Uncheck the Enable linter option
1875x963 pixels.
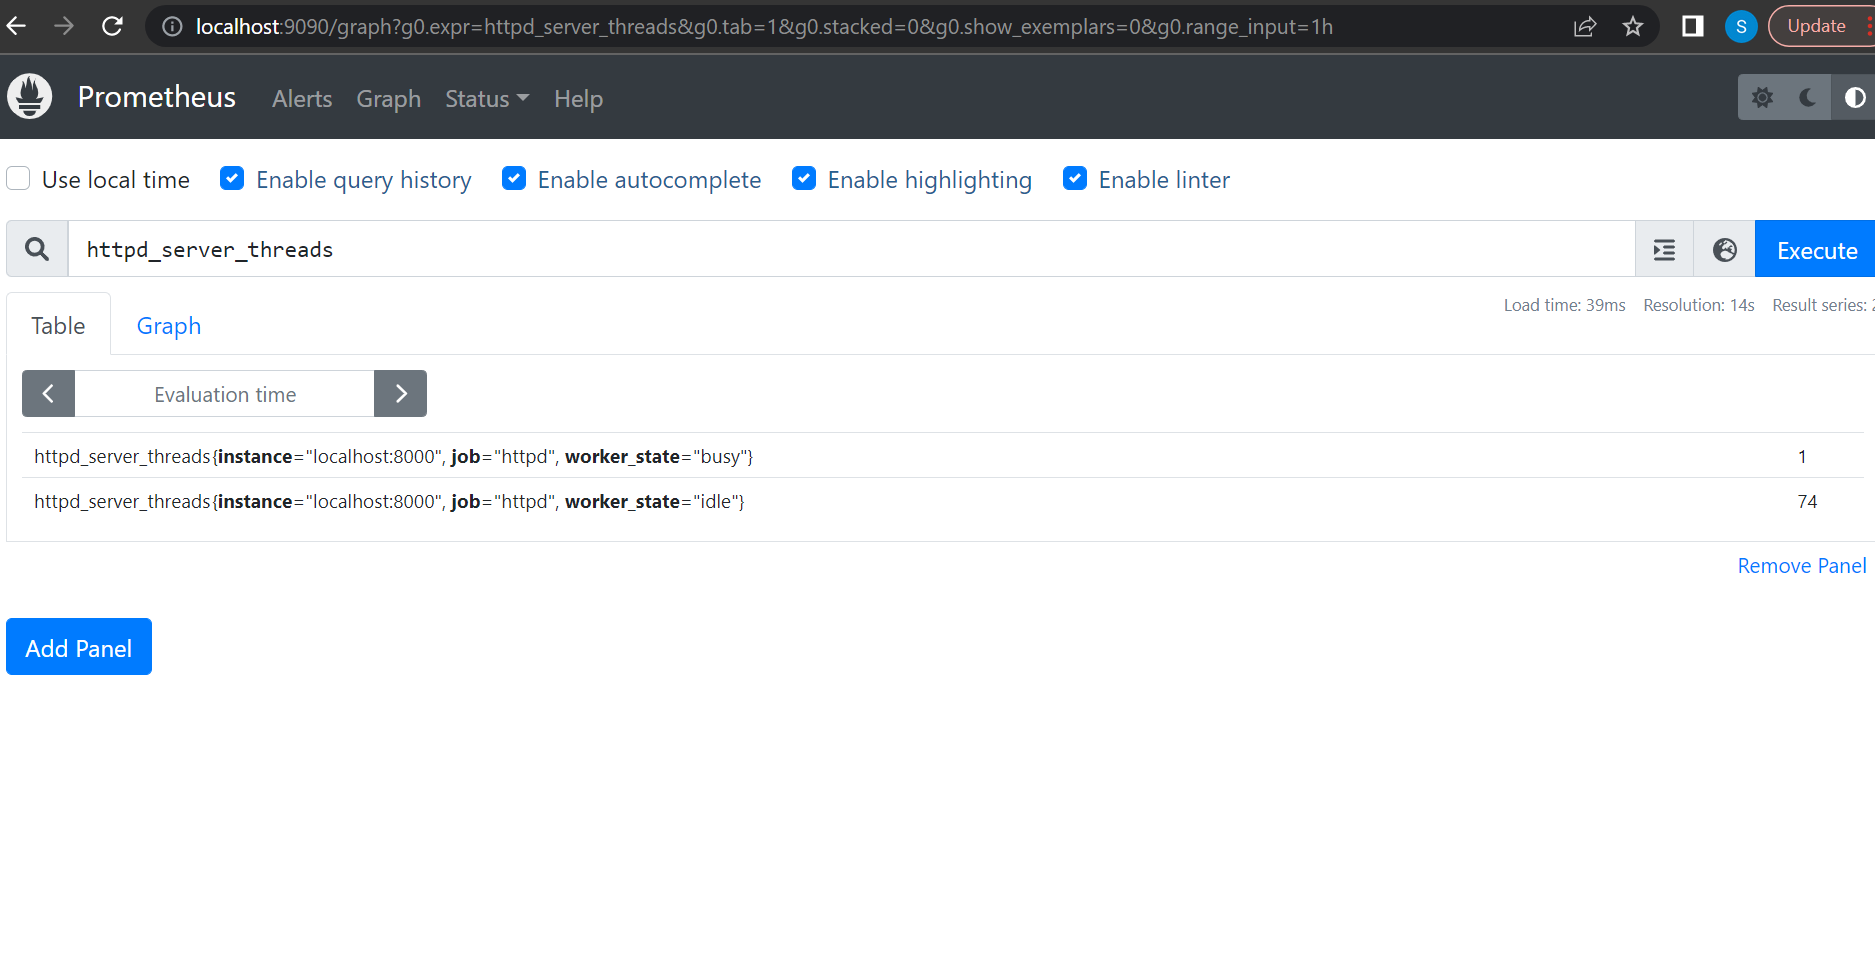pyautogui.click(x=1075, y=179)
